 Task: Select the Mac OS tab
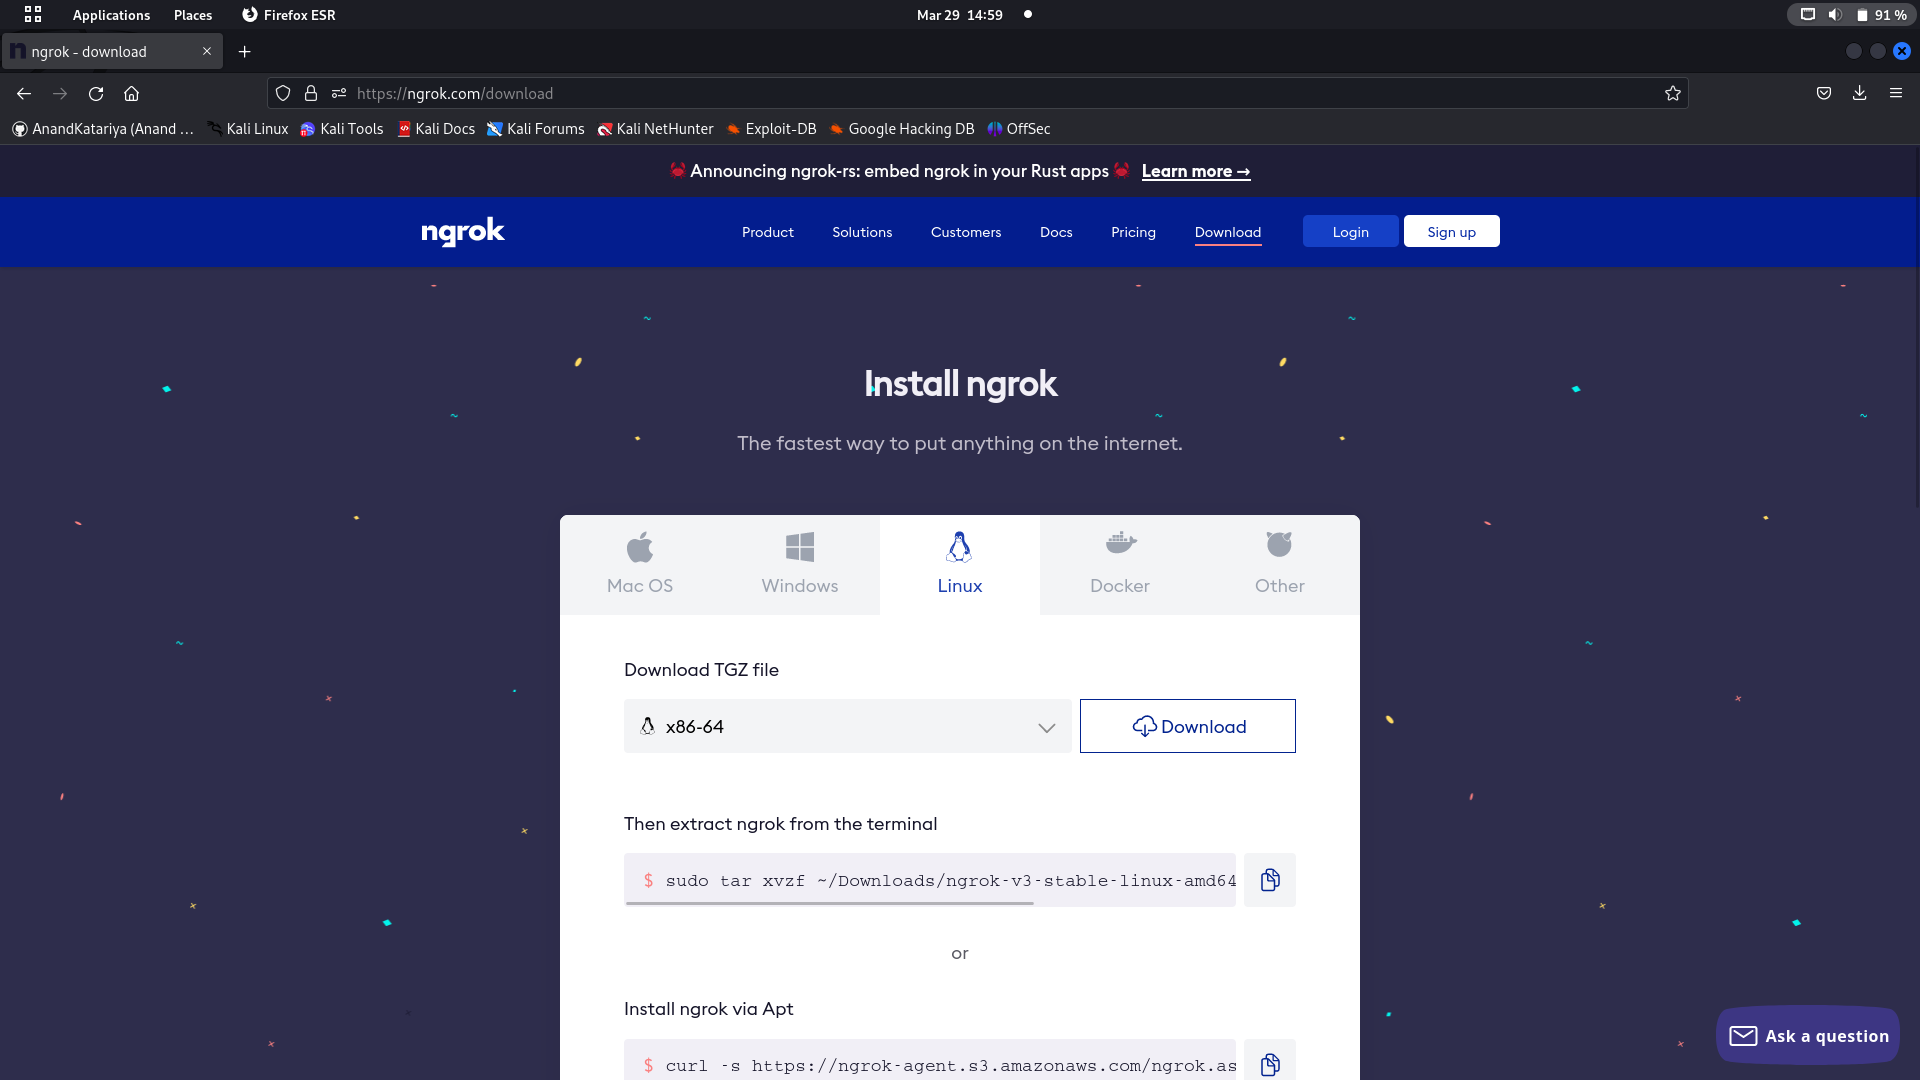(639, 564)
